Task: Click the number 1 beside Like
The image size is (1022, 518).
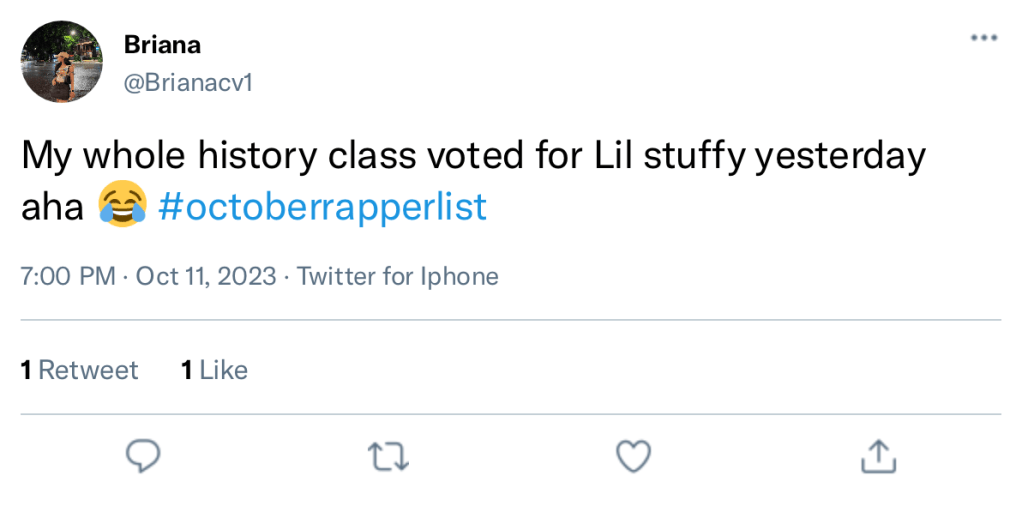Action: point(186,370)
